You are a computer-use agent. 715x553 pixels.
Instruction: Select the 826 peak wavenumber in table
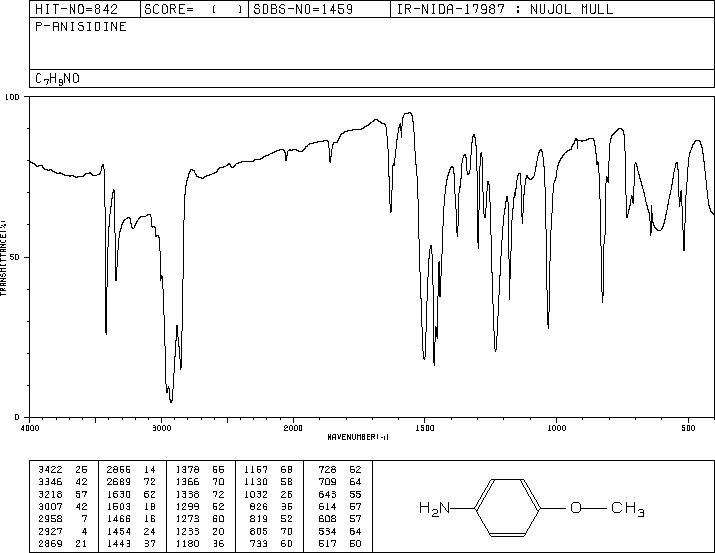tap(259, 506)
